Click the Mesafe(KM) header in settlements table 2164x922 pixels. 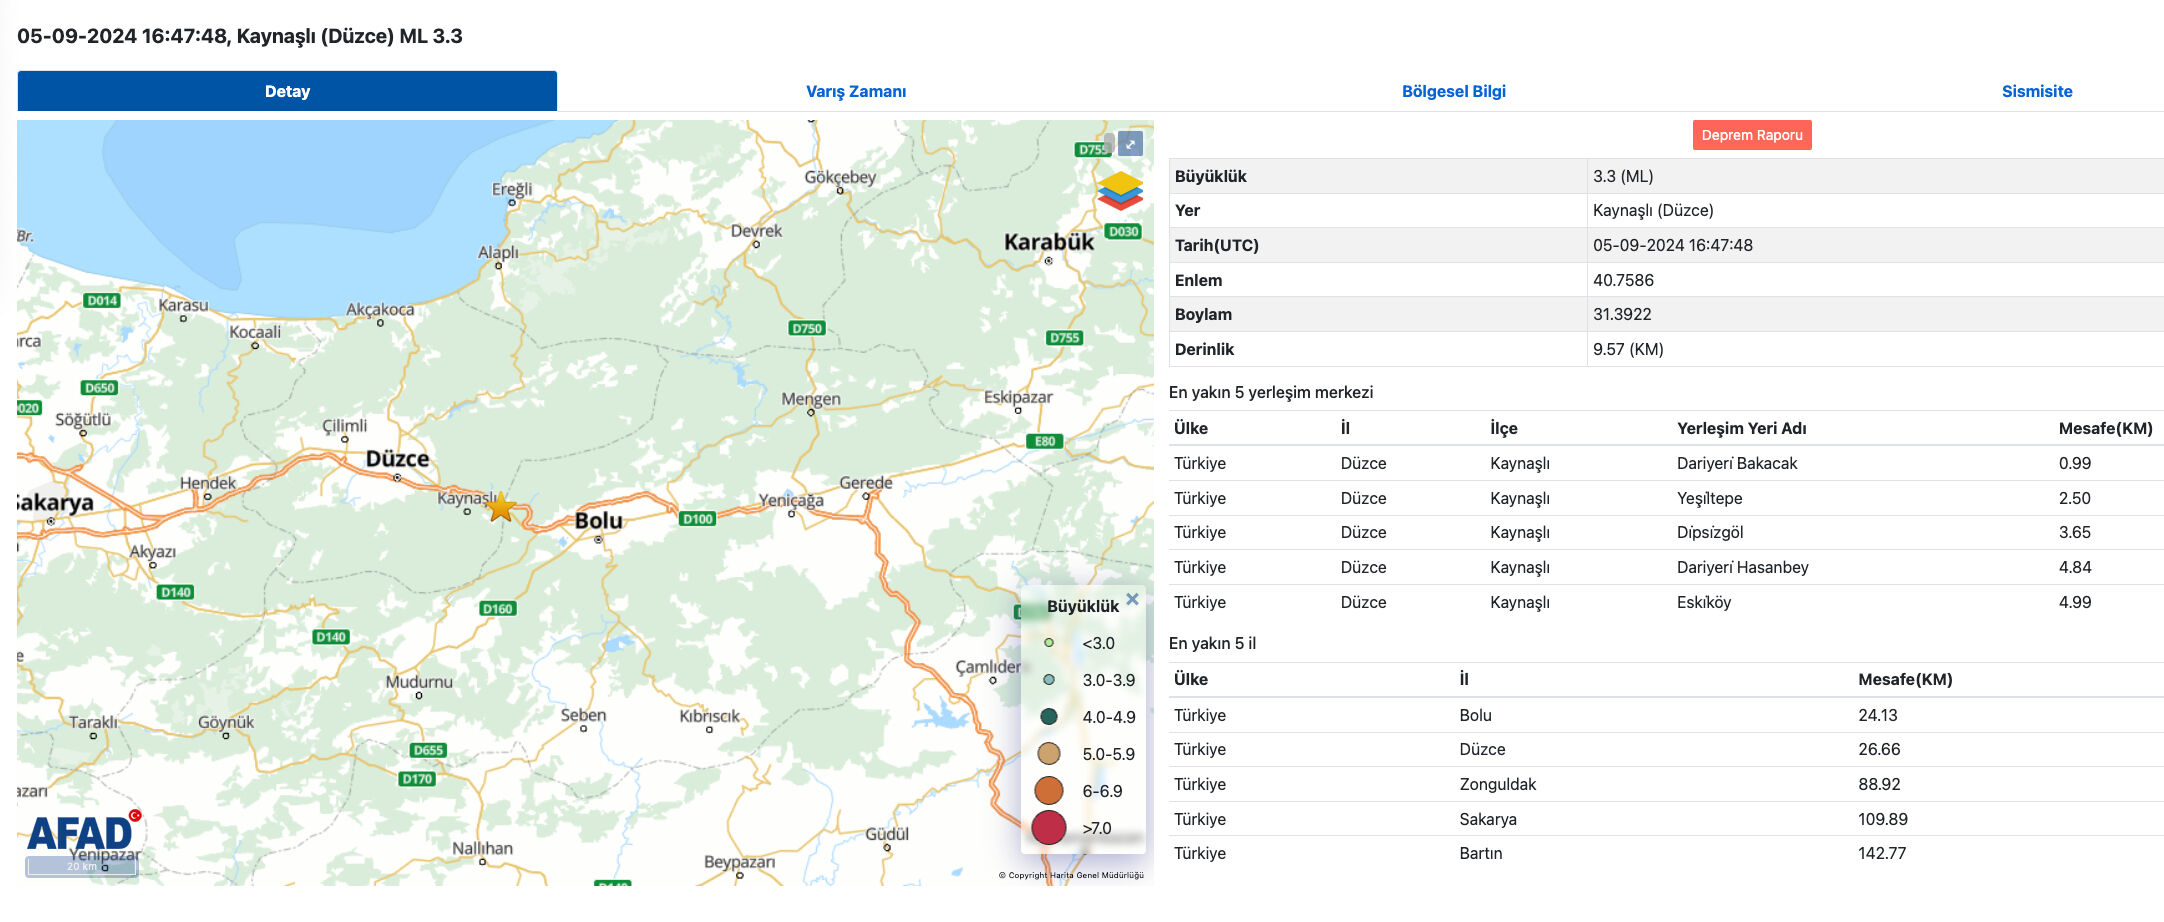[2104, 428]
